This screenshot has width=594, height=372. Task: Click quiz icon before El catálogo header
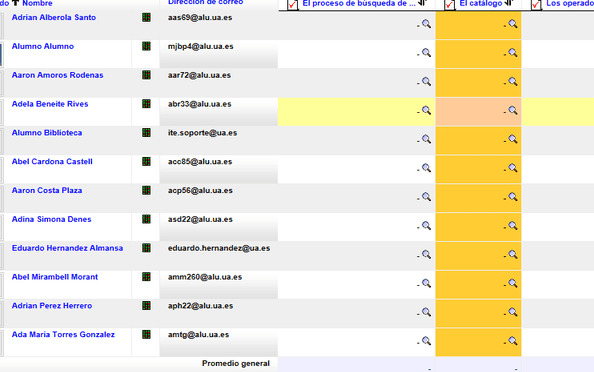[450, 5]
